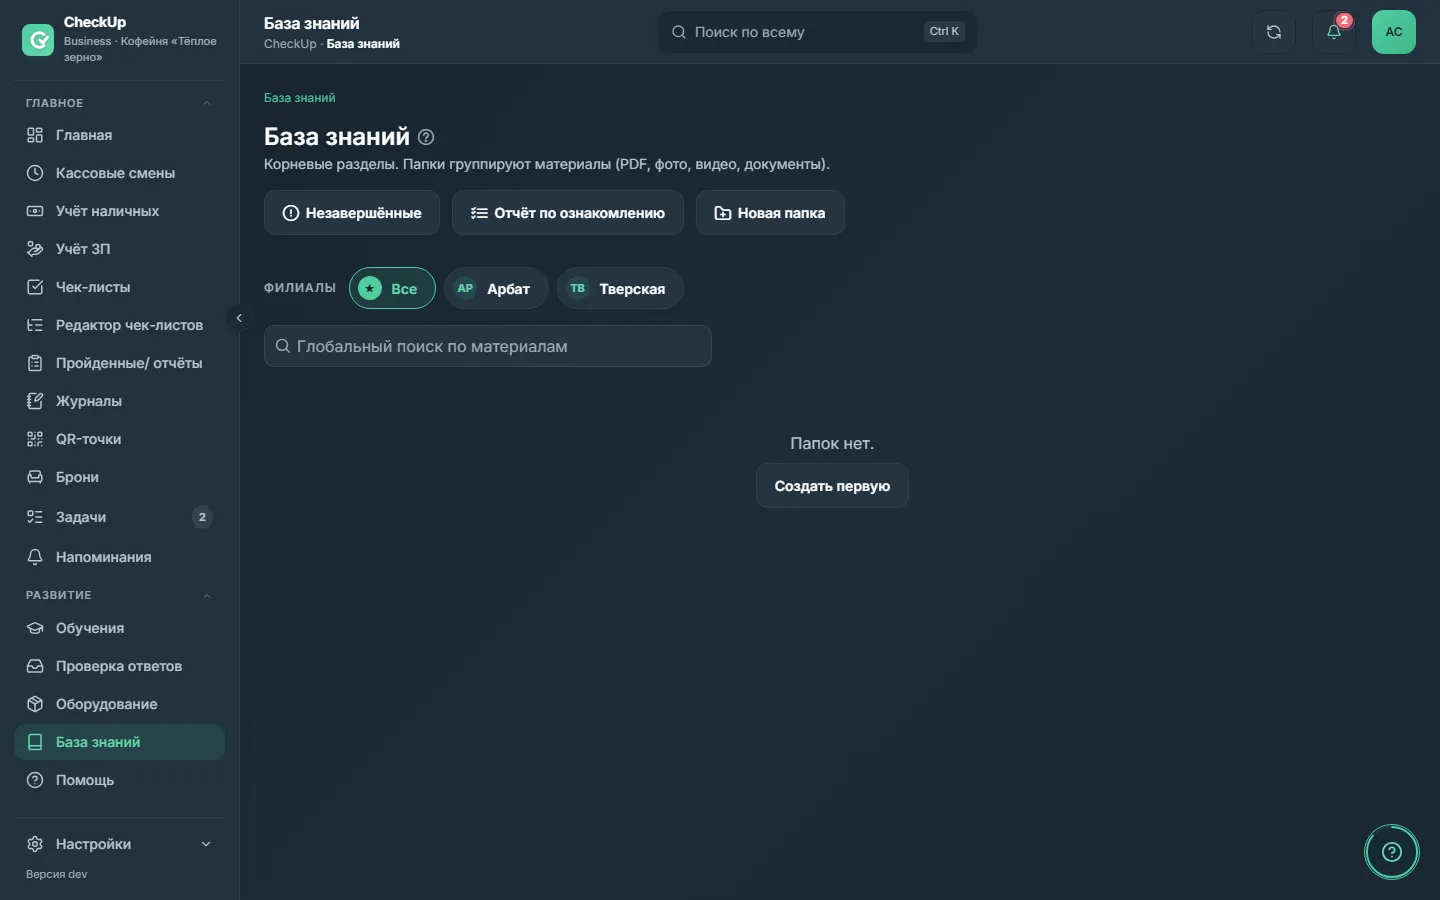Click the Пройденные/ отчёты clipboard icon
The image size is (1440, 900).
click(35, 363)
